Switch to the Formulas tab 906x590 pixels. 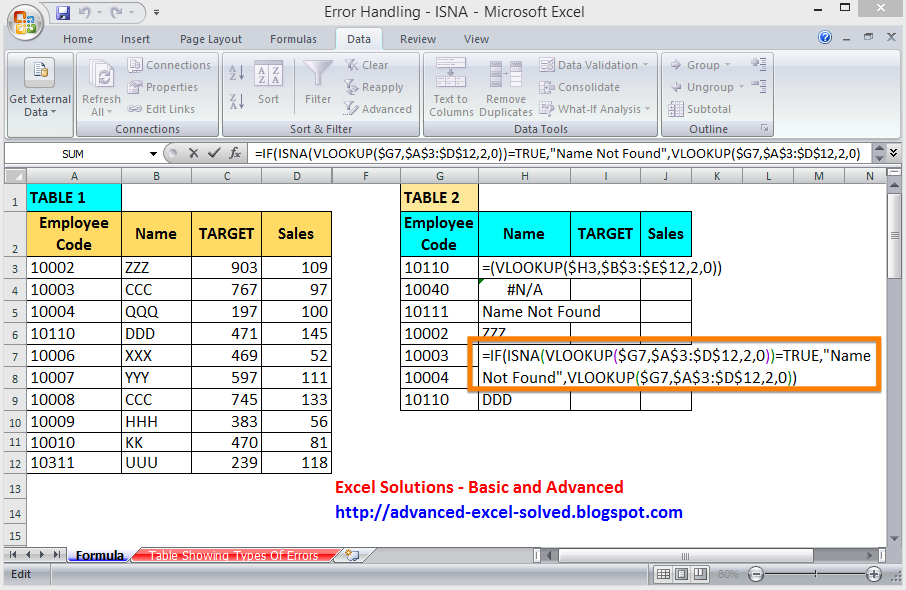[x=294, y=39]
